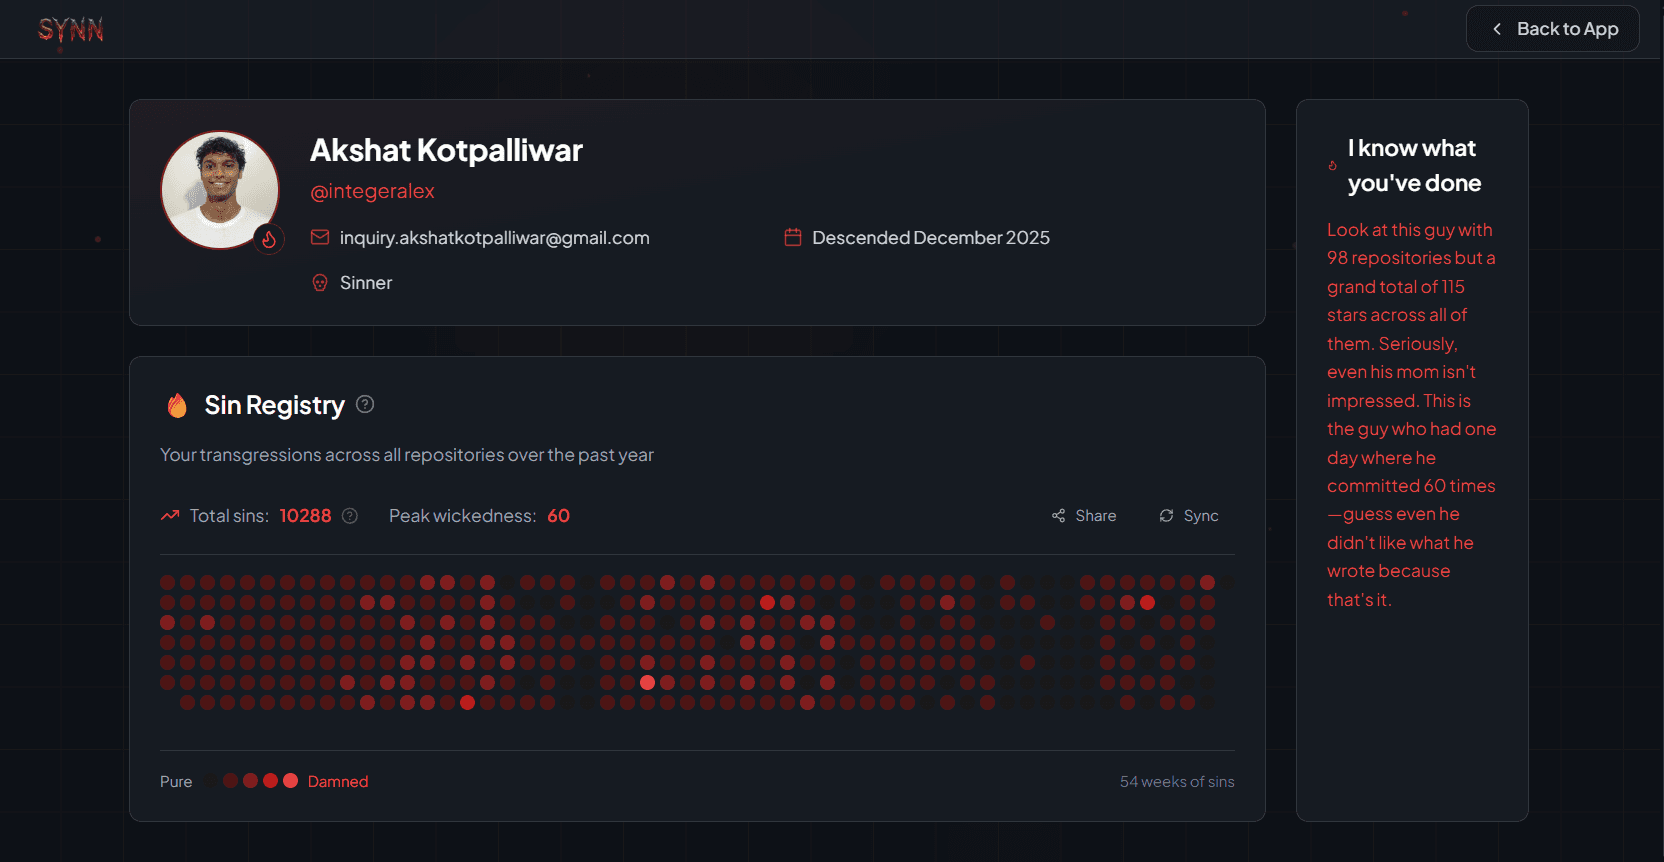Click the darkest legend dot next to Pure
1664x862 pixels.
[211, 781]
